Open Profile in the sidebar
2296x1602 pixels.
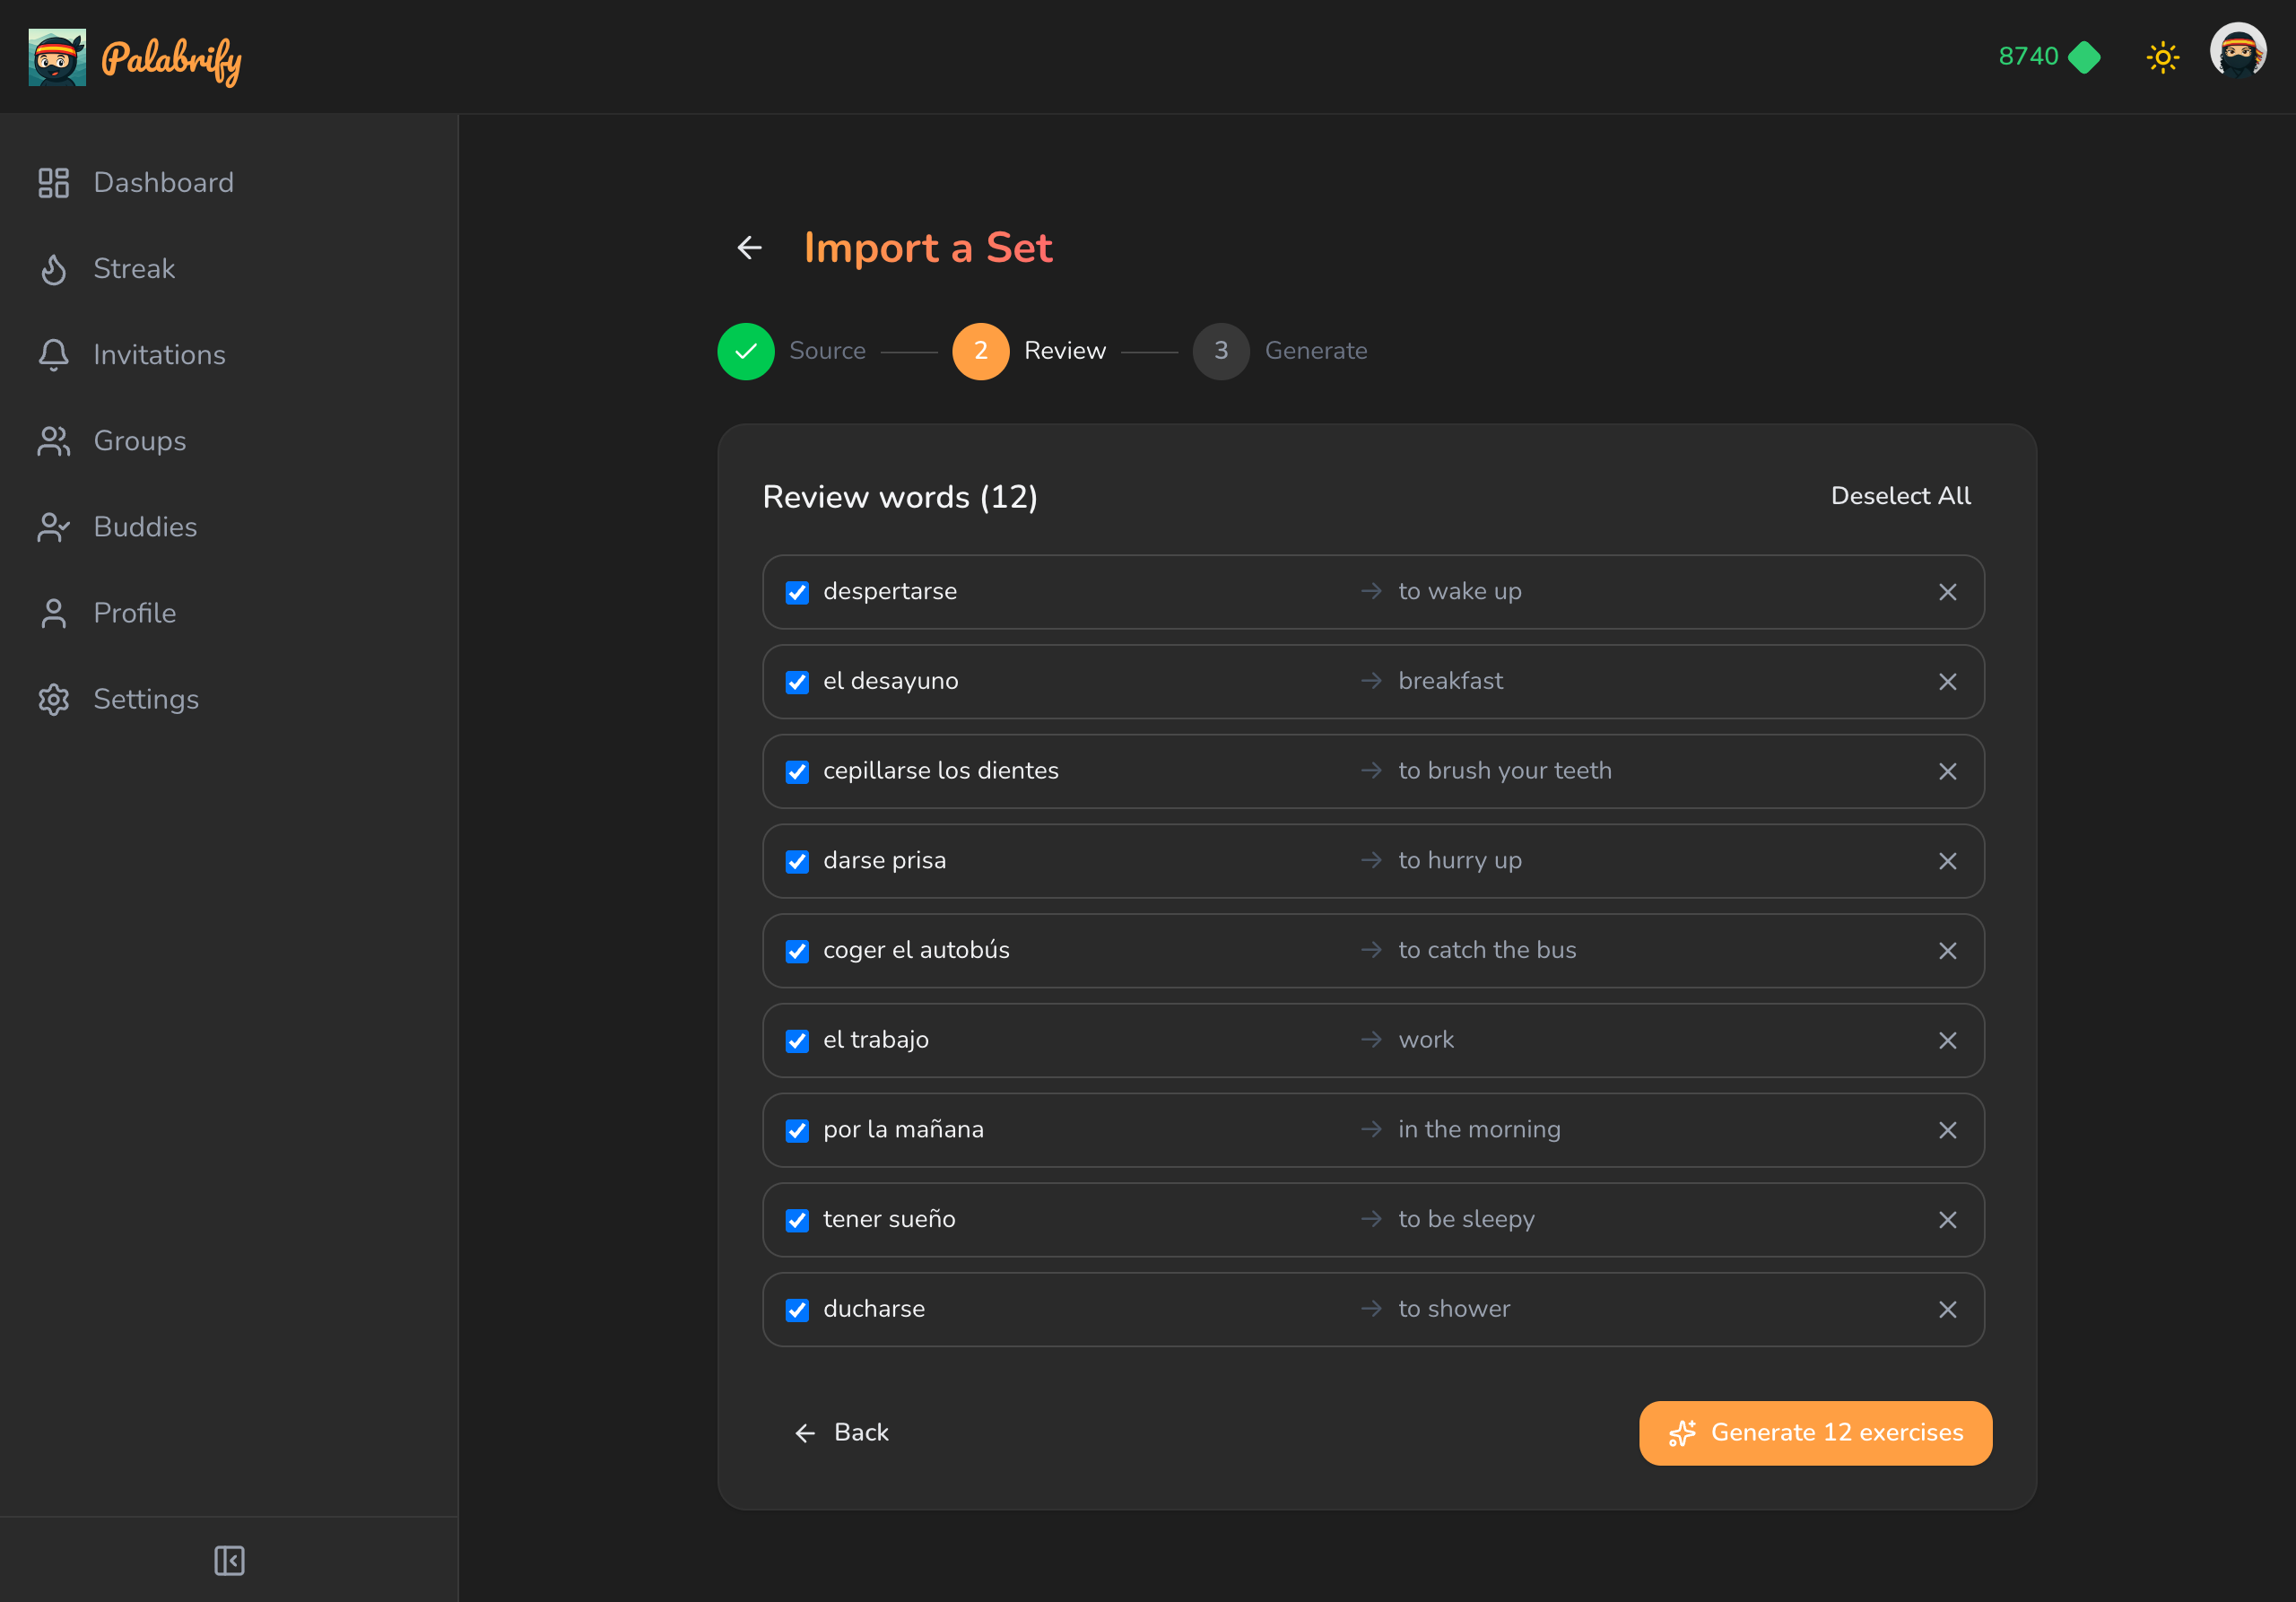coord(134,613)
